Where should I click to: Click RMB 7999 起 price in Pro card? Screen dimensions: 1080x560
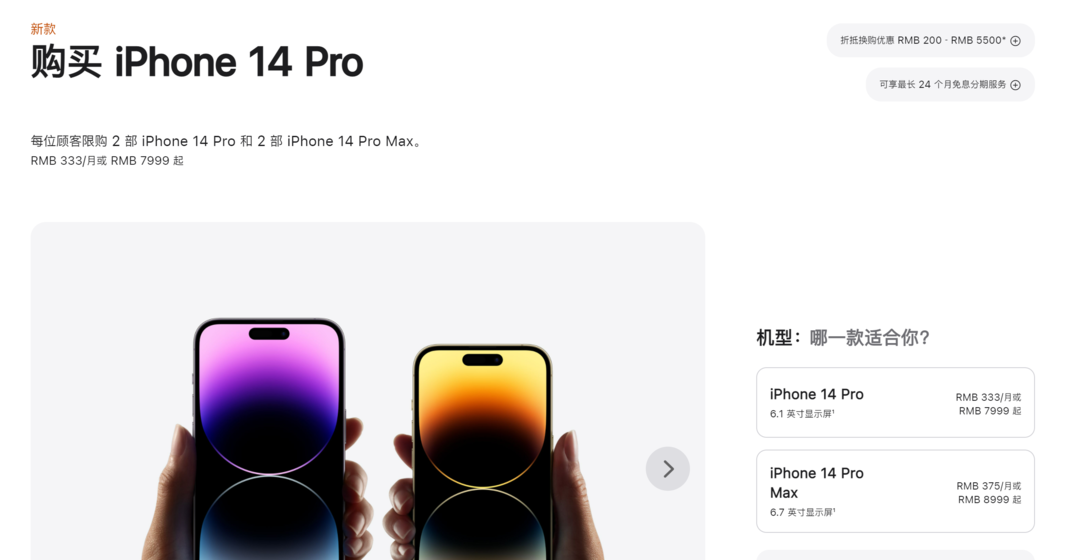click(x=990, y=411)
